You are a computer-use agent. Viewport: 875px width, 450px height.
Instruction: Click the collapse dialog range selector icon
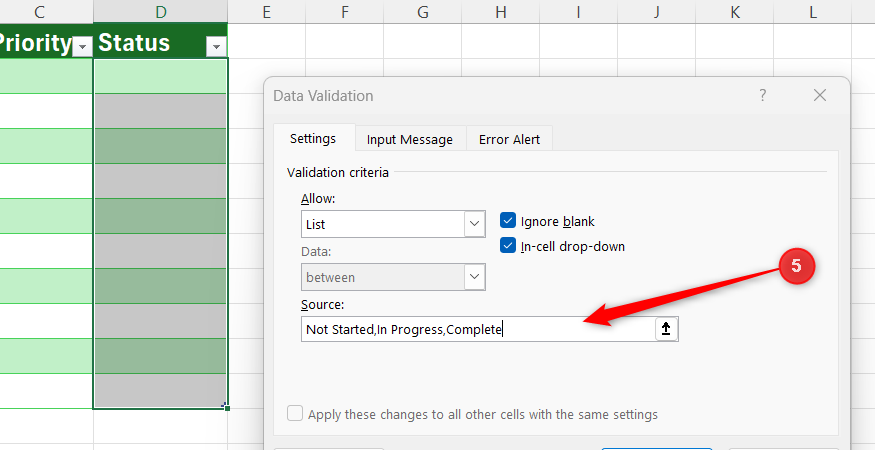pyautogui.click(x=666, y=329)
